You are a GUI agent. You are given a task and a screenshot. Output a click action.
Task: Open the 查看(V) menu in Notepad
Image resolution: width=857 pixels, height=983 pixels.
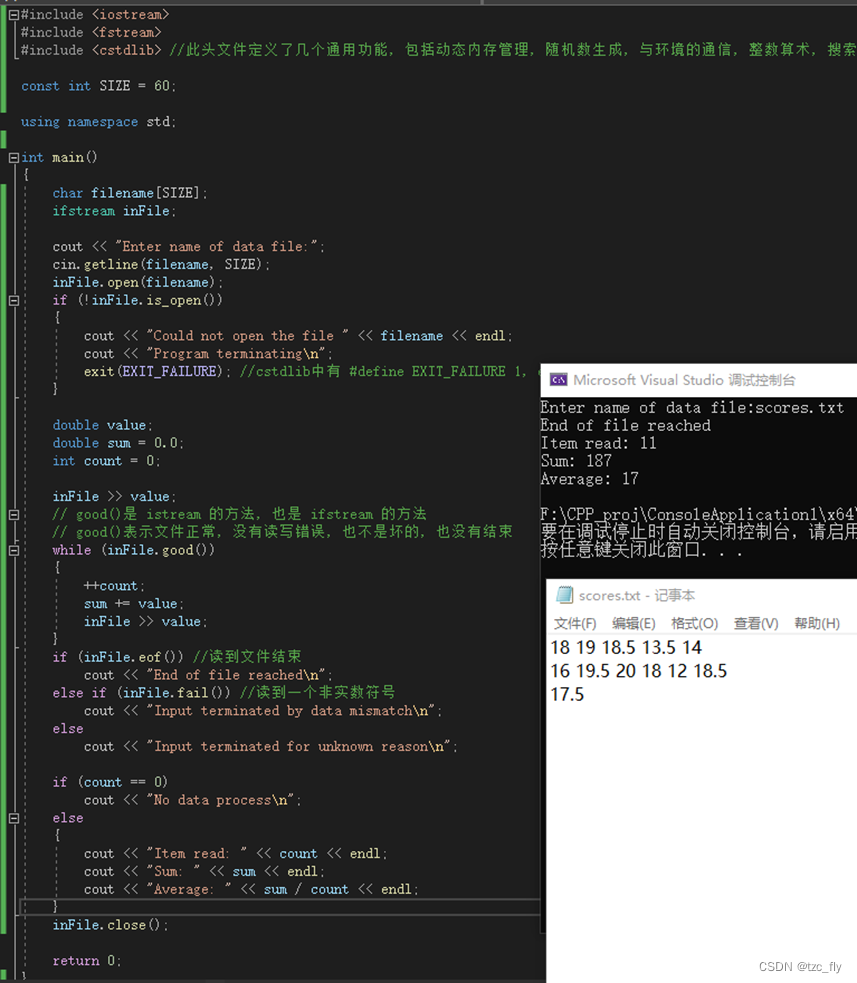pos(756,624)
